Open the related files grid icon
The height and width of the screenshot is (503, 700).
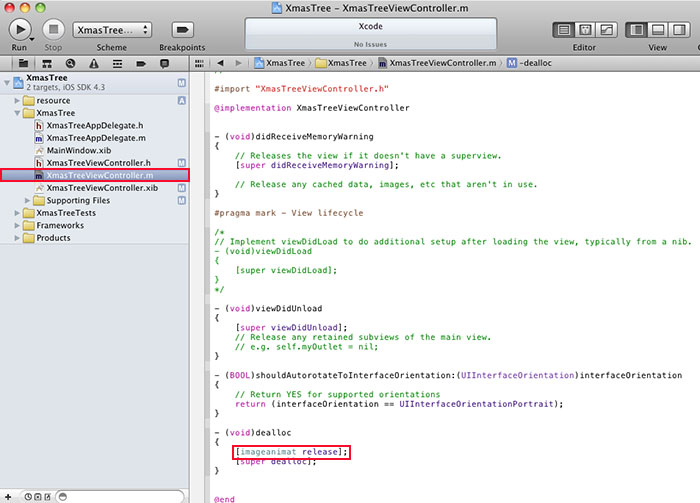199,63
